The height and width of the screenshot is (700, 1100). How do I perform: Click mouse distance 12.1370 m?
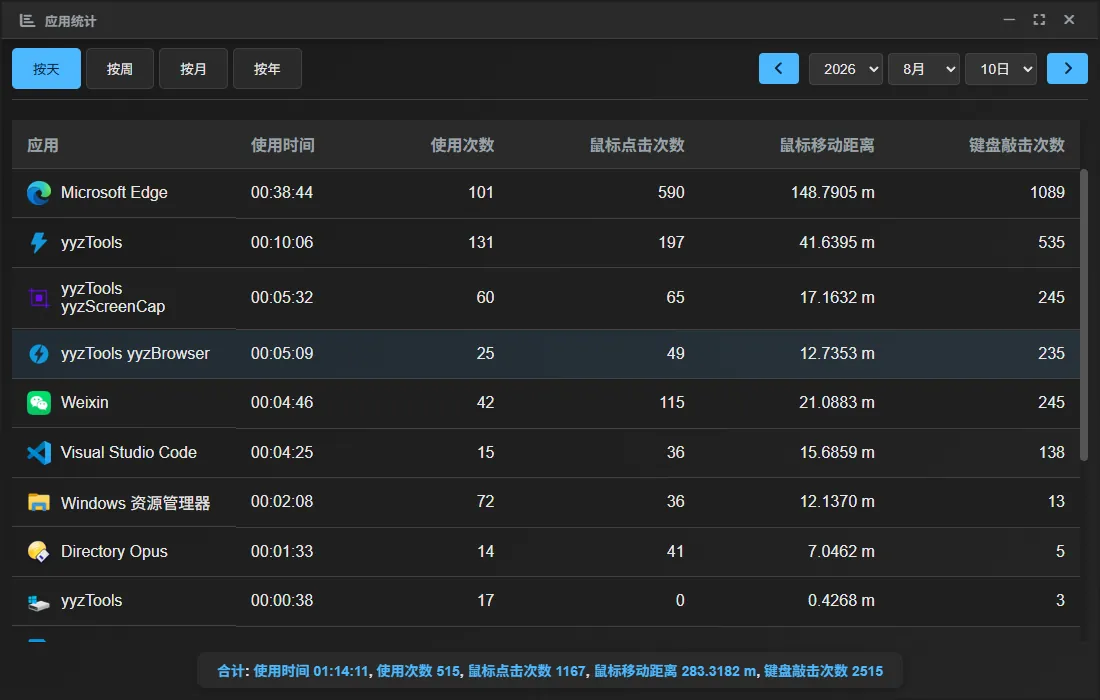click(837, 502)
